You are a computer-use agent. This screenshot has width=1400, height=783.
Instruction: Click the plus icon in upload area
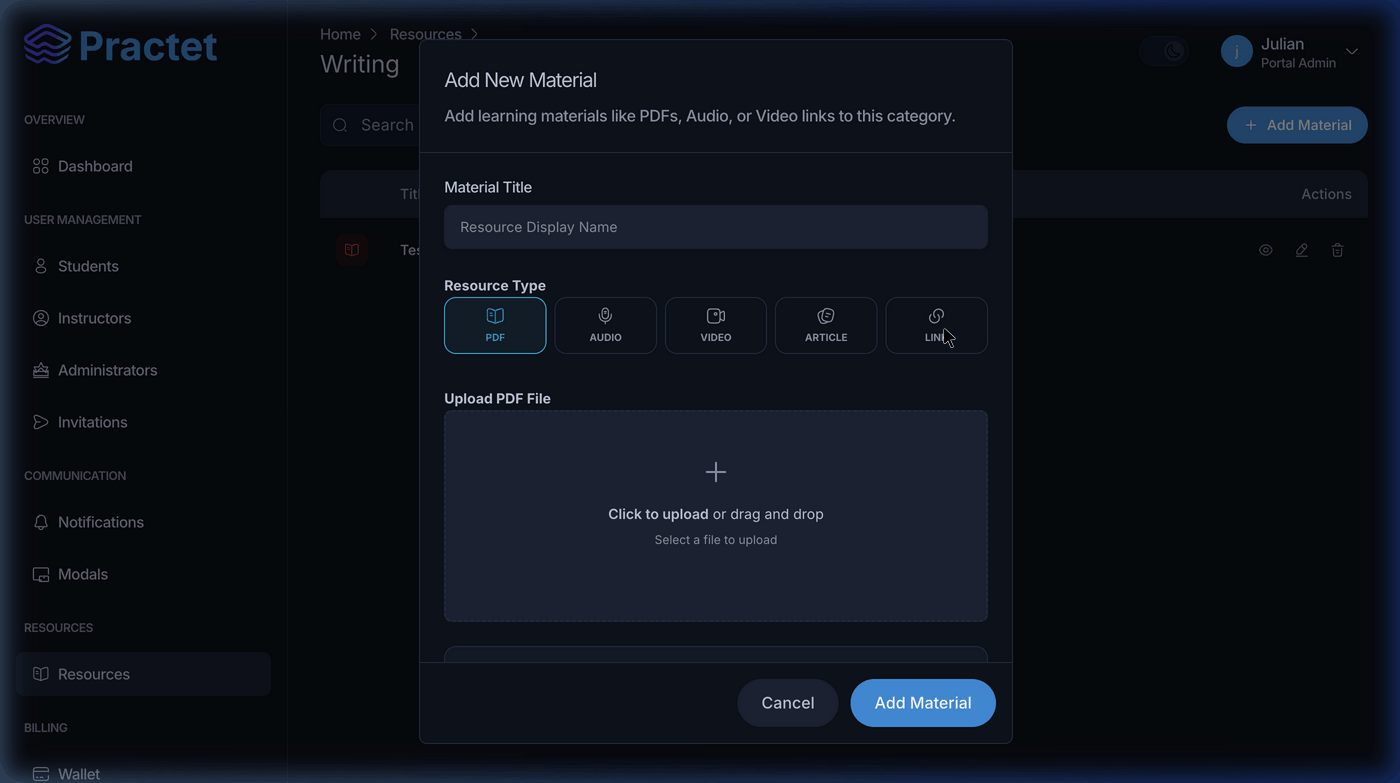[x=716, y=472]
